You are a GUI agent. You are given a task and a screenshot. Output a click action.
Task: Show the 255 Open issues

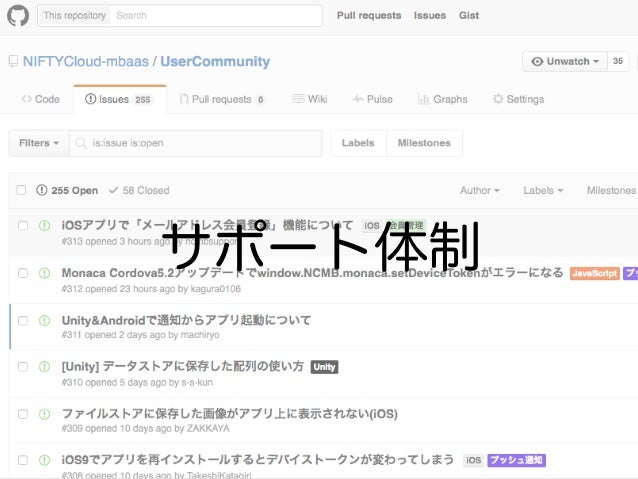(67, 190)
